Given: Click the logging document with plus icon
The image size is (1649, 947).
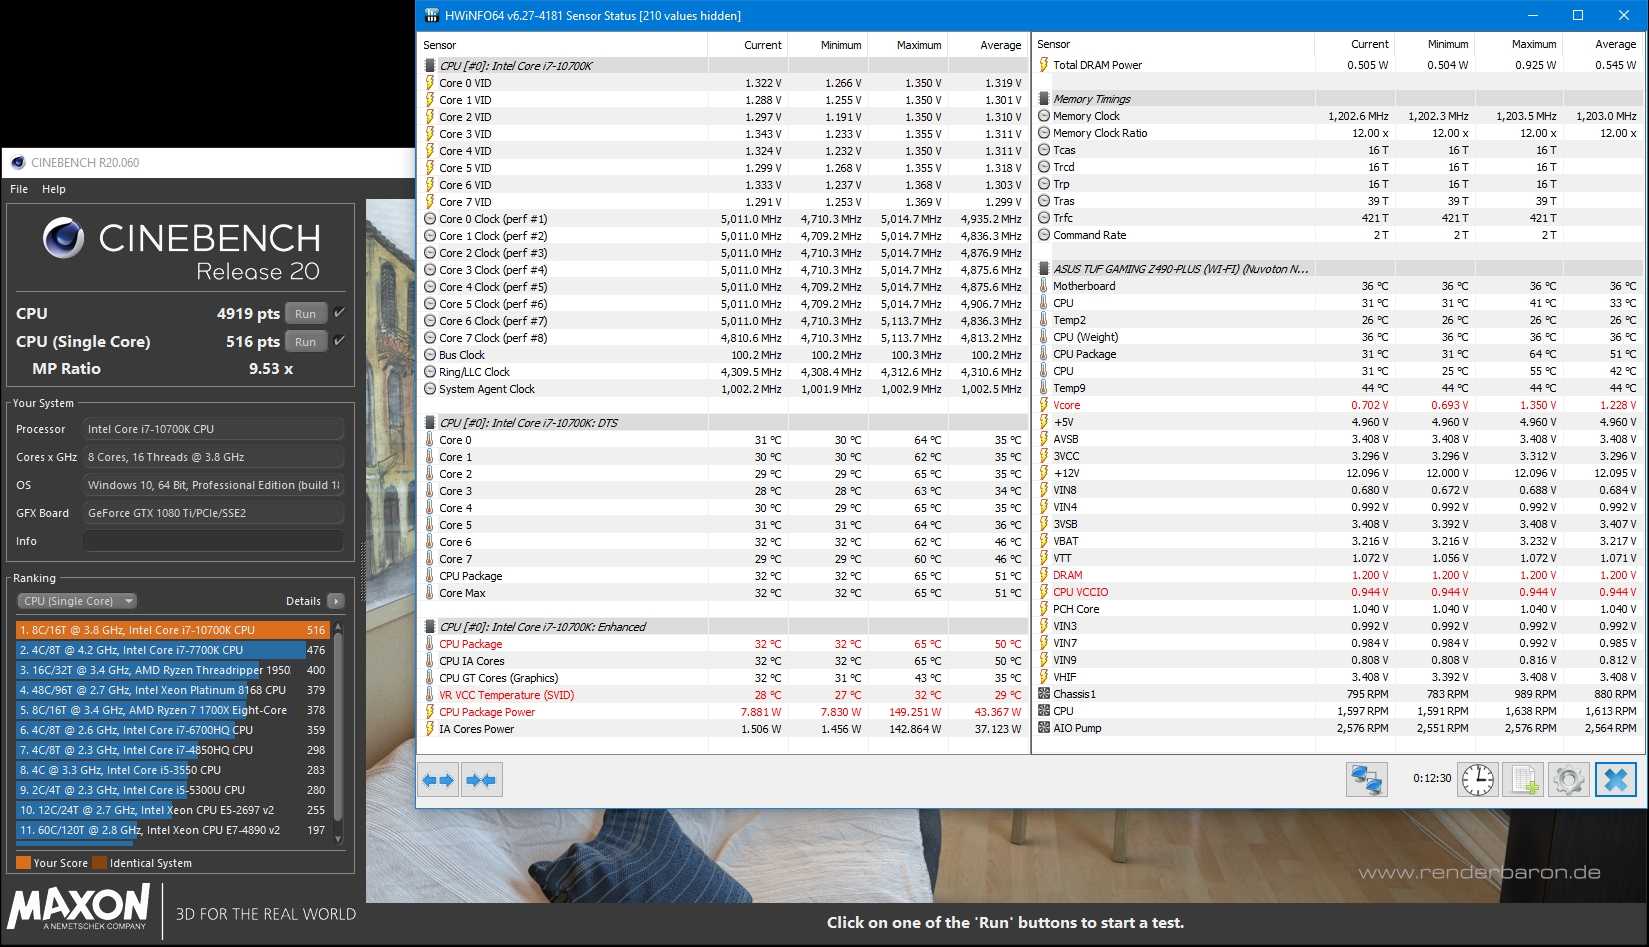Looking at the screenshot, I should point(1523,779).
